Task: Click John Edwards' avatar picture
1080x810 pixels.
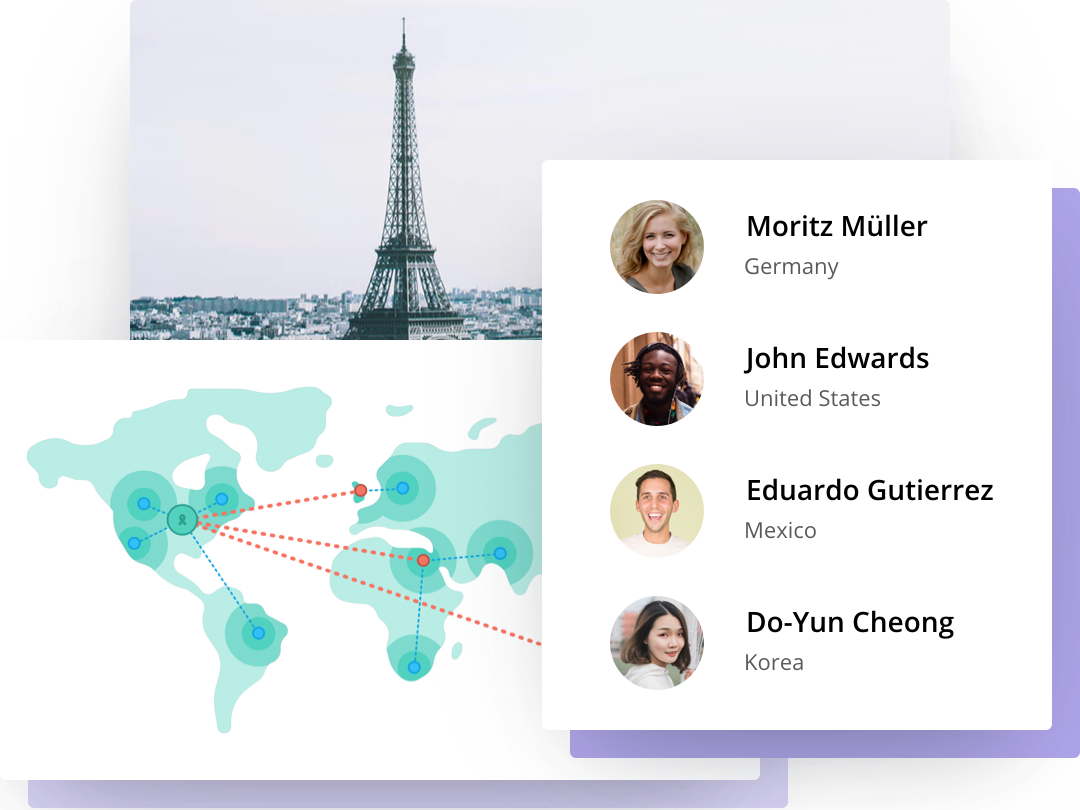Action: pos(657,379)
